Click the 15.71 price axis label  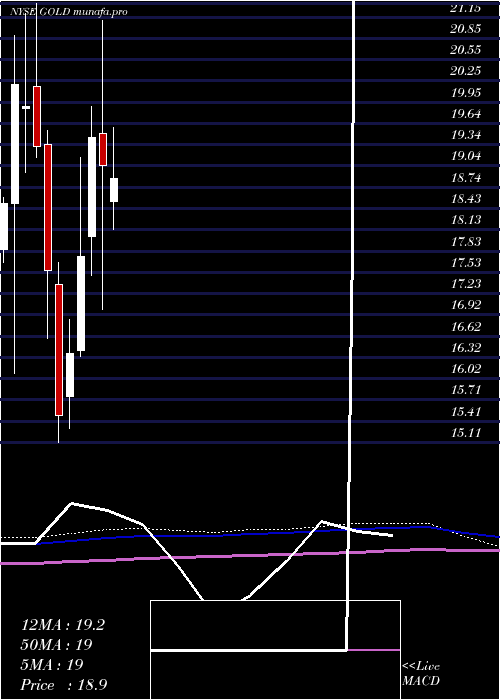[x=466, y=390]
